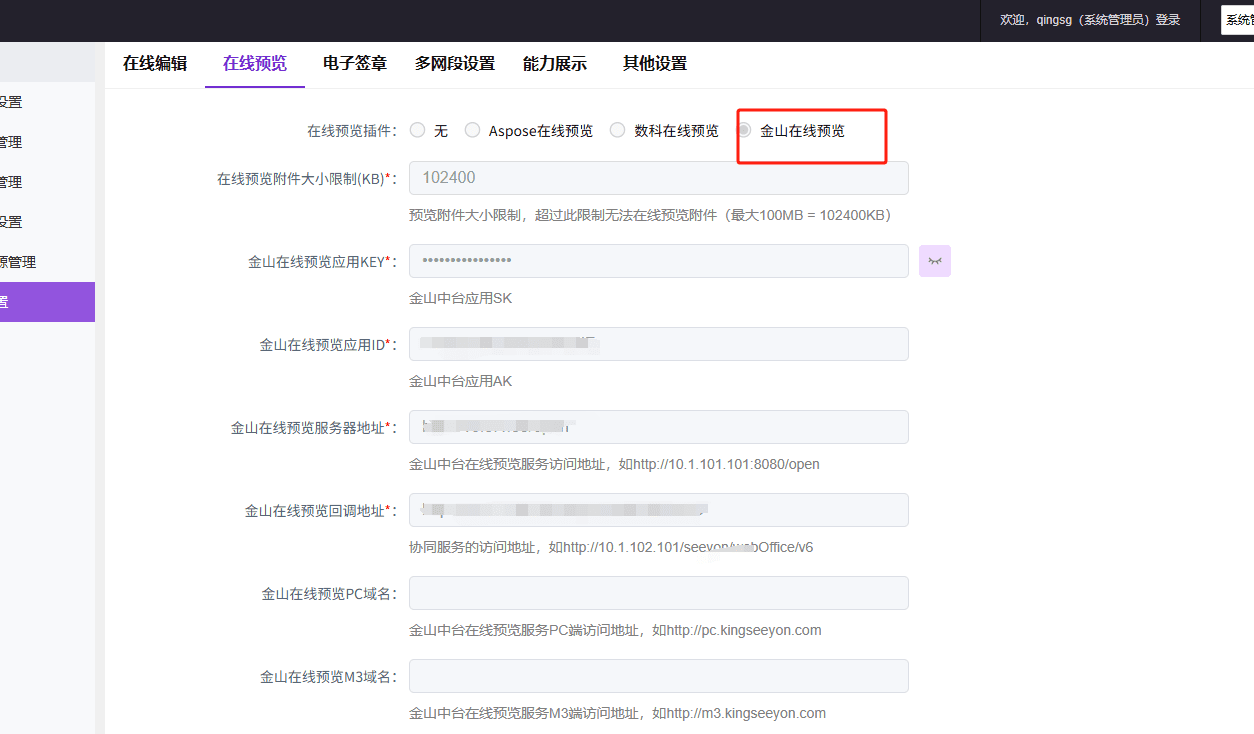The height and width of the screenshot is (734, 1254).
Task: Focus the 金山在线预览服务器地址 input
Action: (x=659, y=427)
